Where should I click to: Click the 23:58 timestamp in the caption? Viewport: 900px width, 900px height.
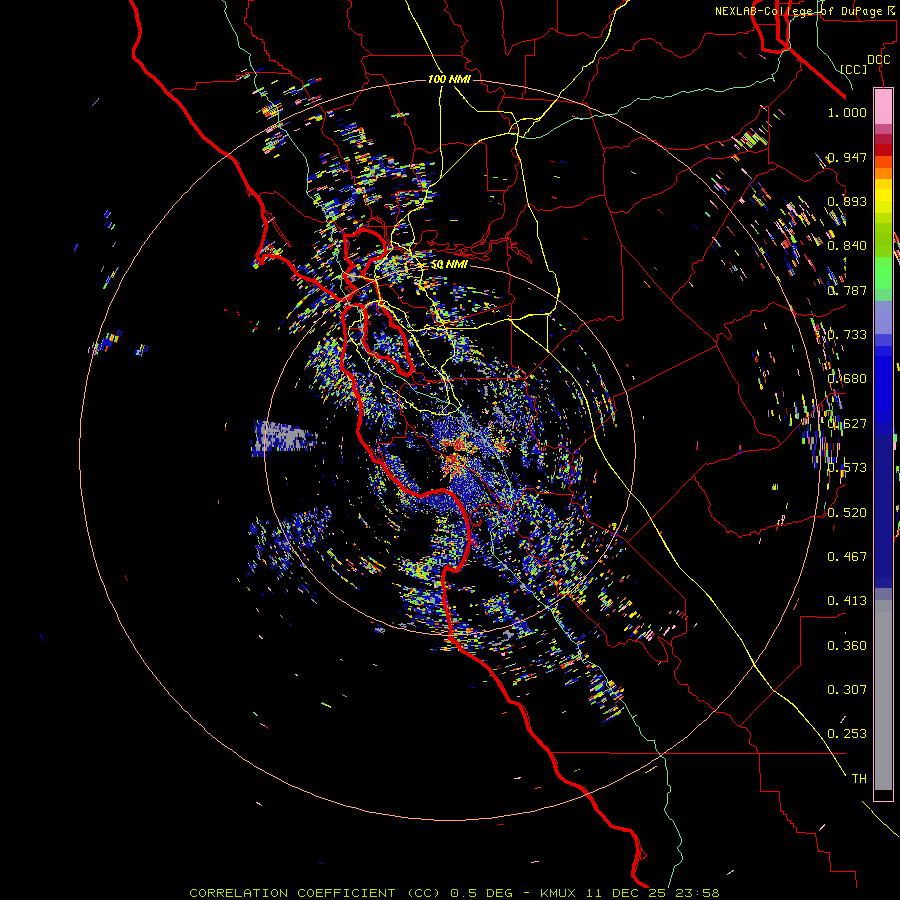click(x=698, y=893)
